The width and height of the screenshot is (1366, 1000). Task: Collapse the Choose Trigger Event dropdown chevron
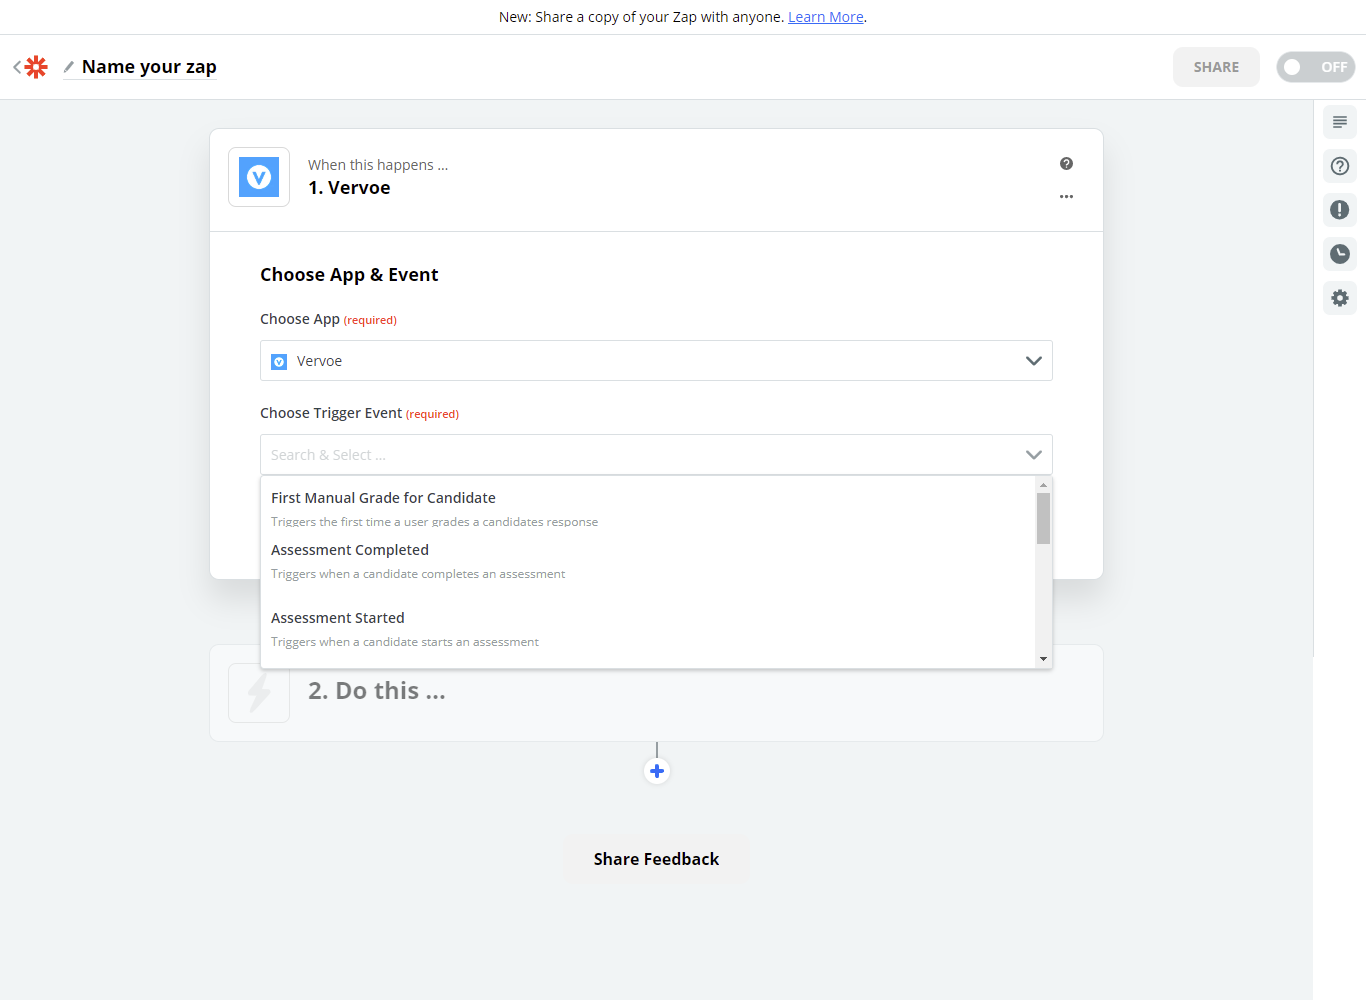1034,455
